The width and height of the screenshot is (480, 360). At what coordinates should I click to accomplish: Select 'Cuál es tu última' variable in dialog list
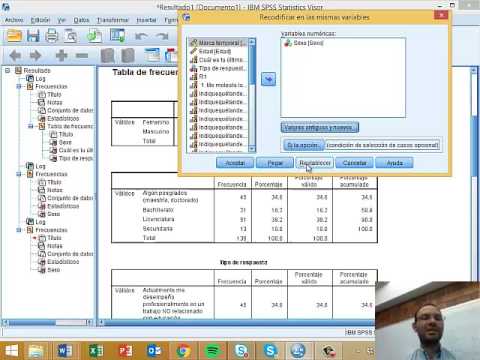coord(218,60)
